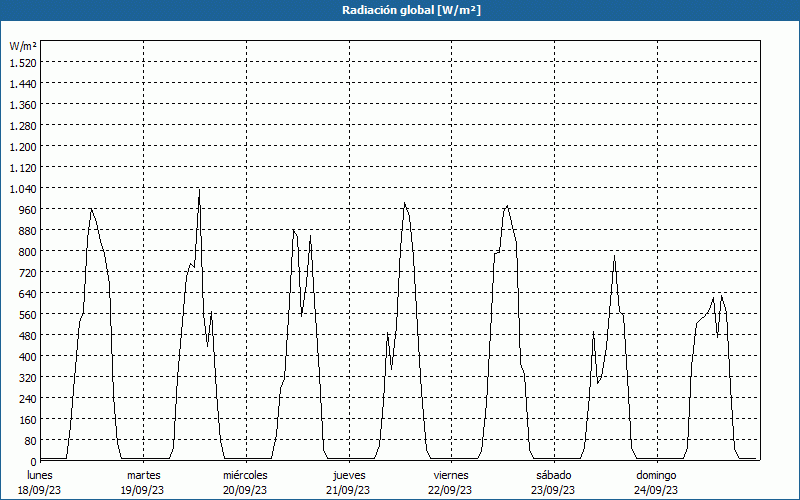This screenshot has width=800, height=500.
Task: Click the 480 y-axis value
Action: 28,335
